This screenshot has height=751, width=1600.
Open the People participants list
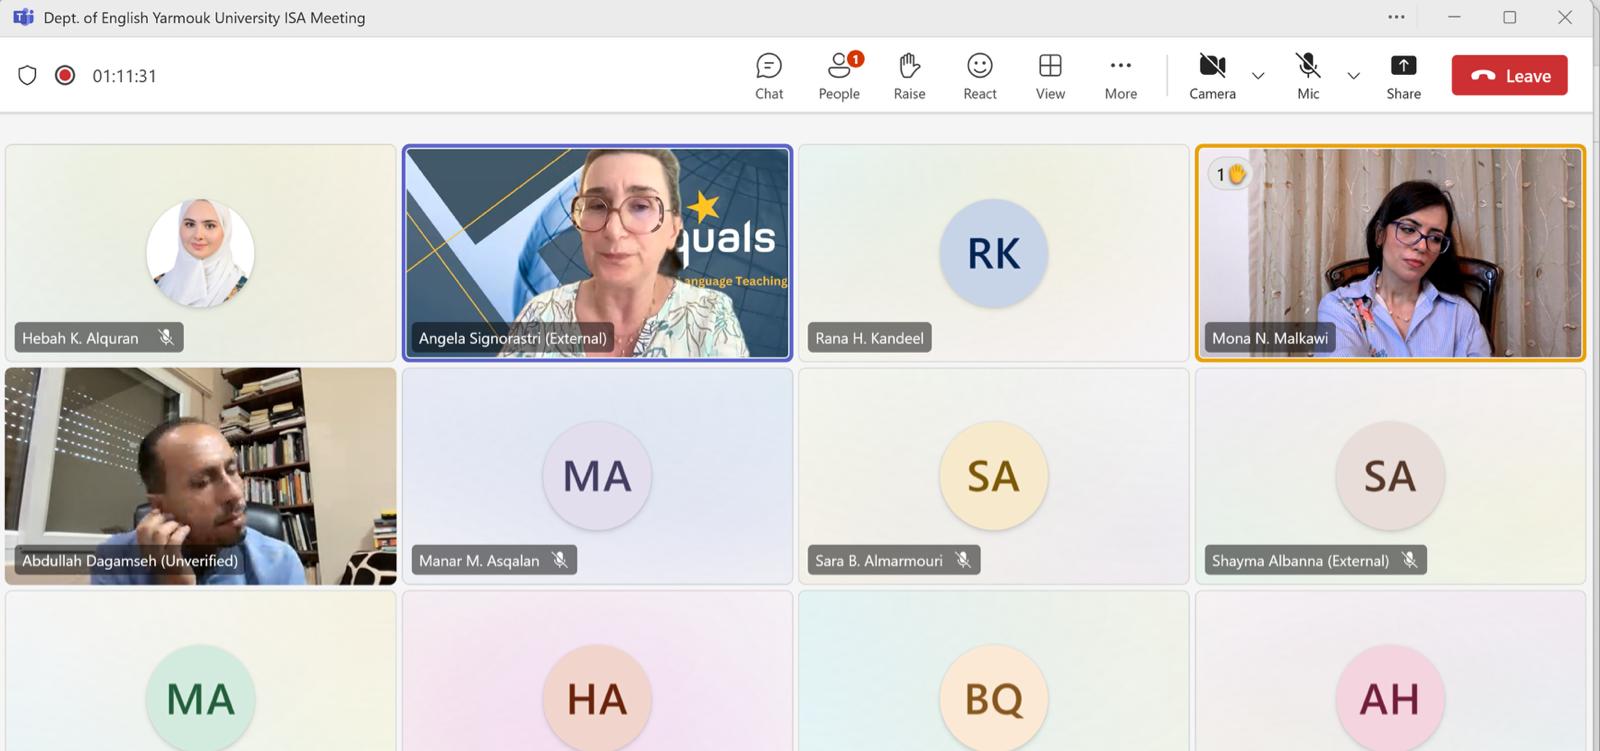(839, 76)
